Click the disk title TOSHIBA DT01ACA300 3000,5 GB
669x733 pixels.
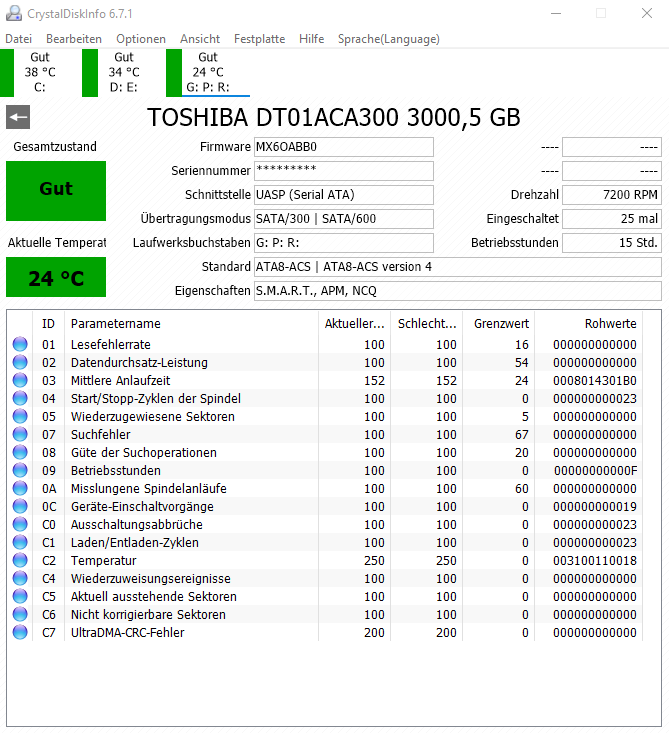click(334, 117)
